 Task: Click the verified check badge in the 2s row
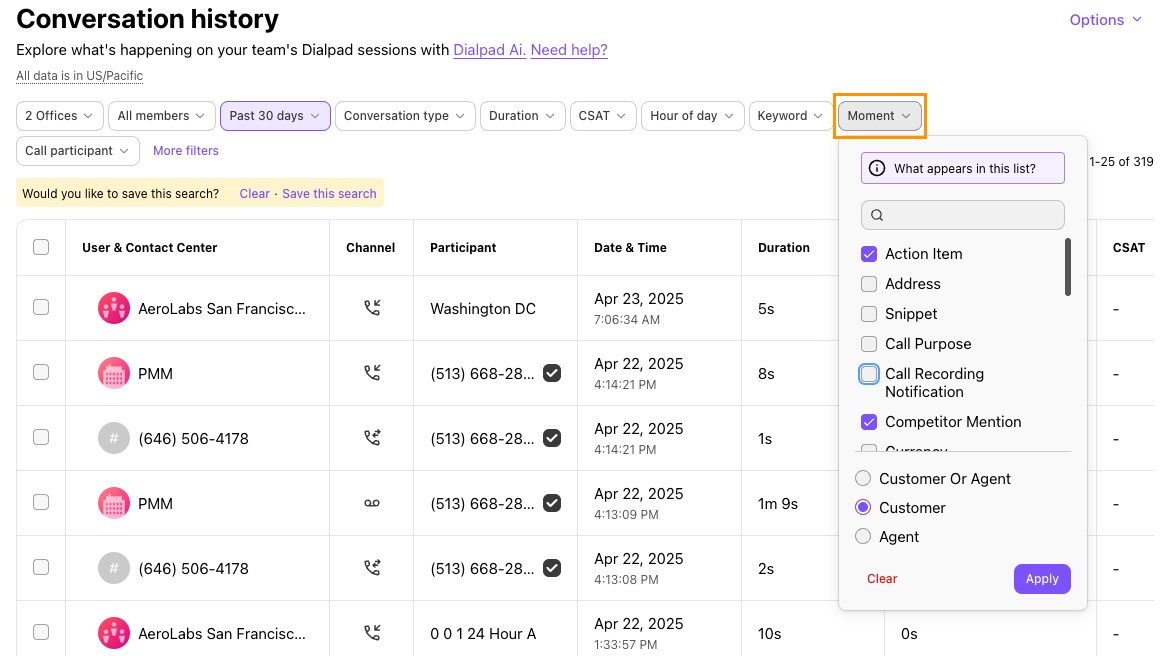click(552, 568)
